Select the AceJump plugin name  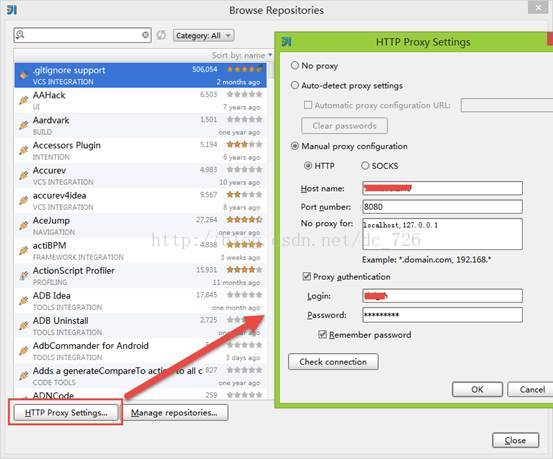51,221
